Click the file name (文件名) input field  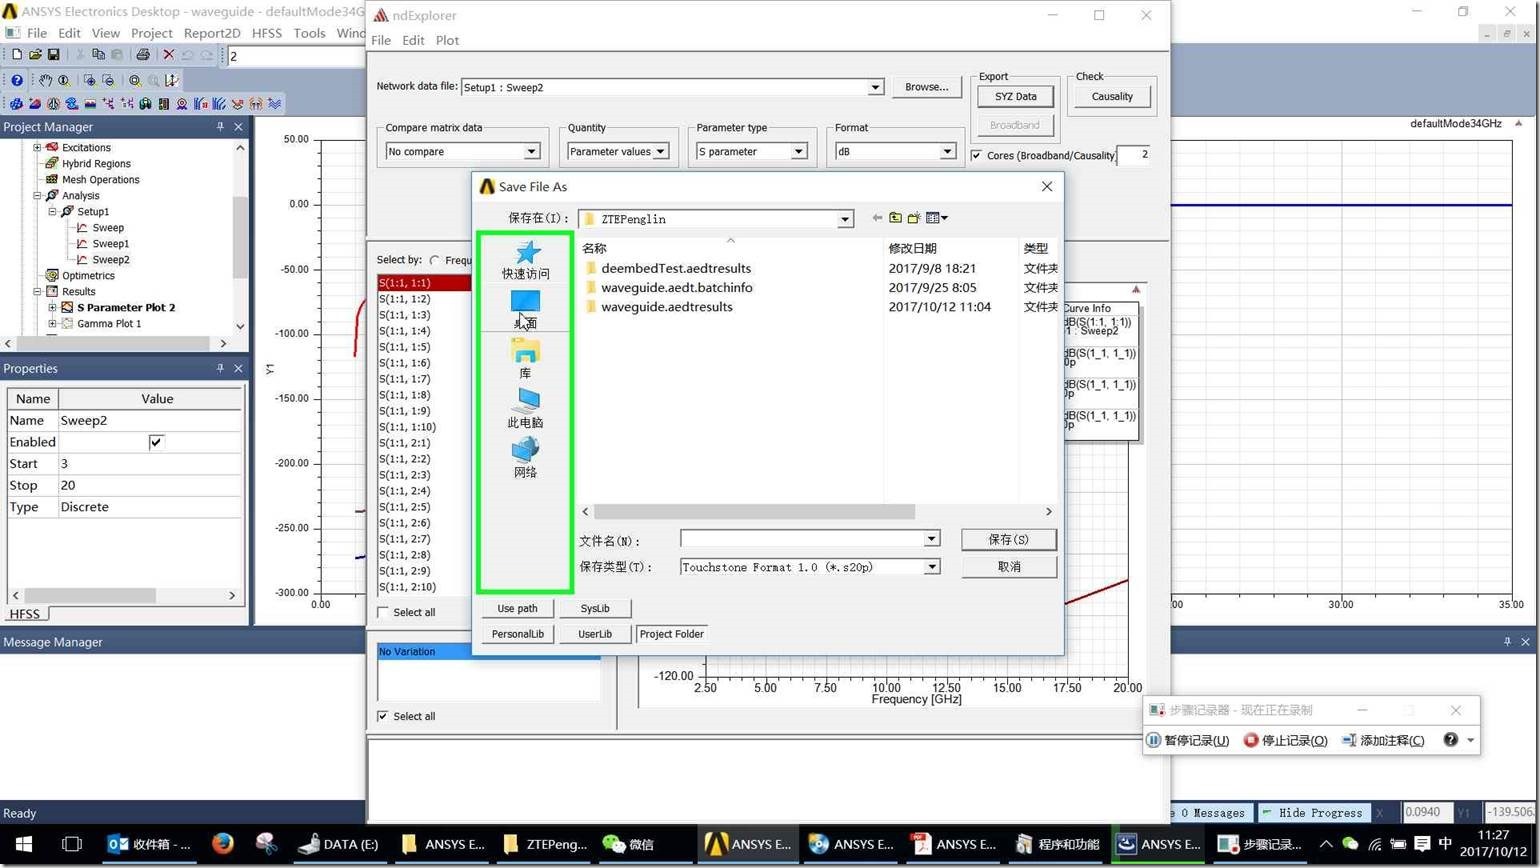click(x=802, y=539)
